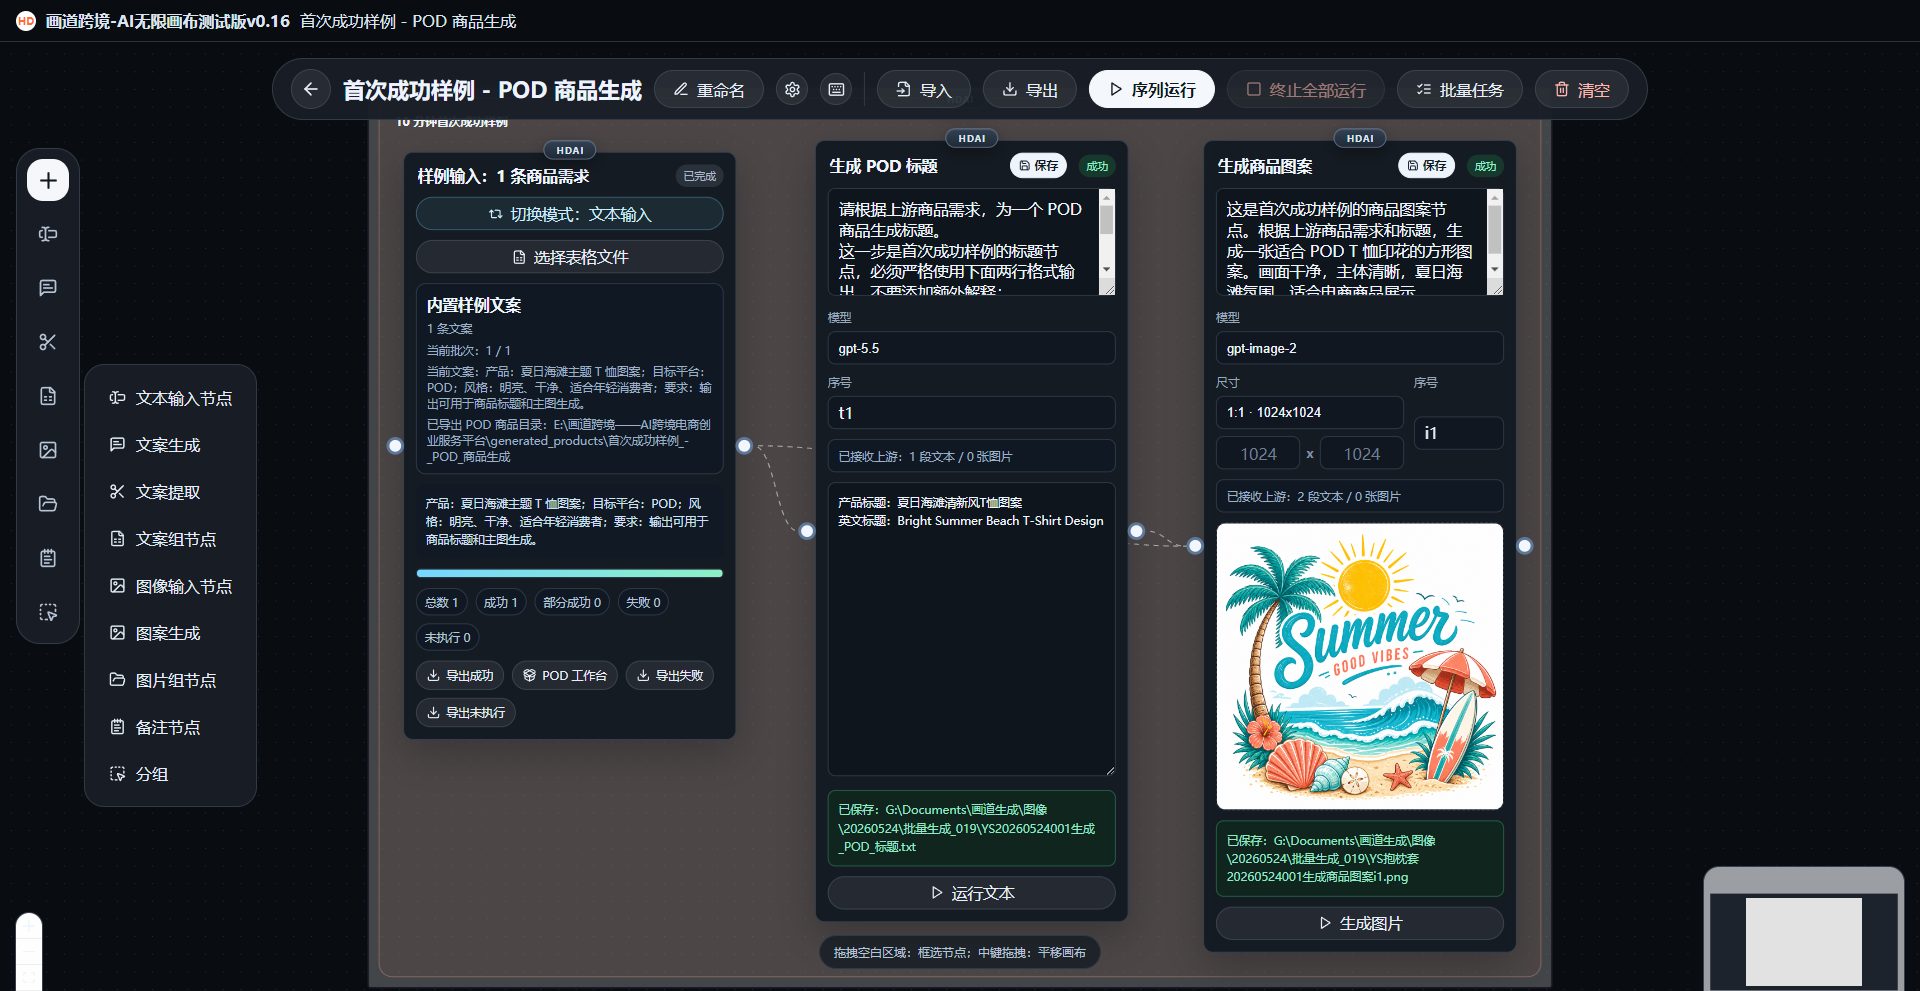Choose 文案提取 from node menu

tap(171, 492)
